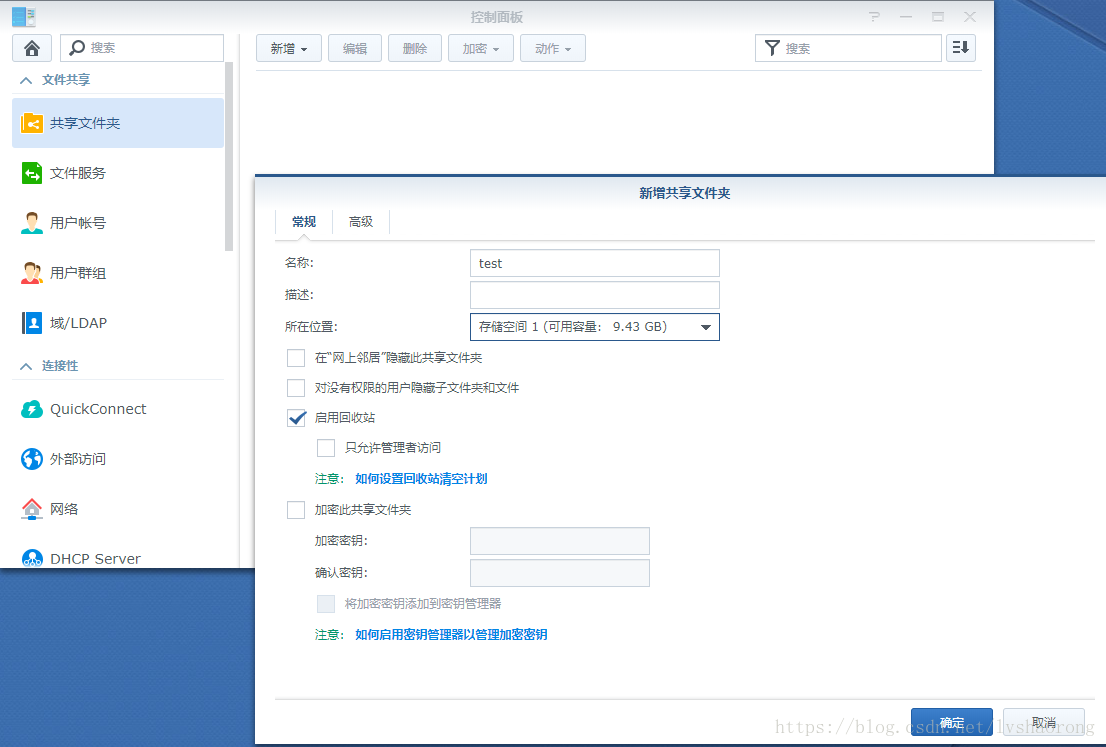
Task: Open File Services (文件服务) icon
Action: [x=32, y=173]
